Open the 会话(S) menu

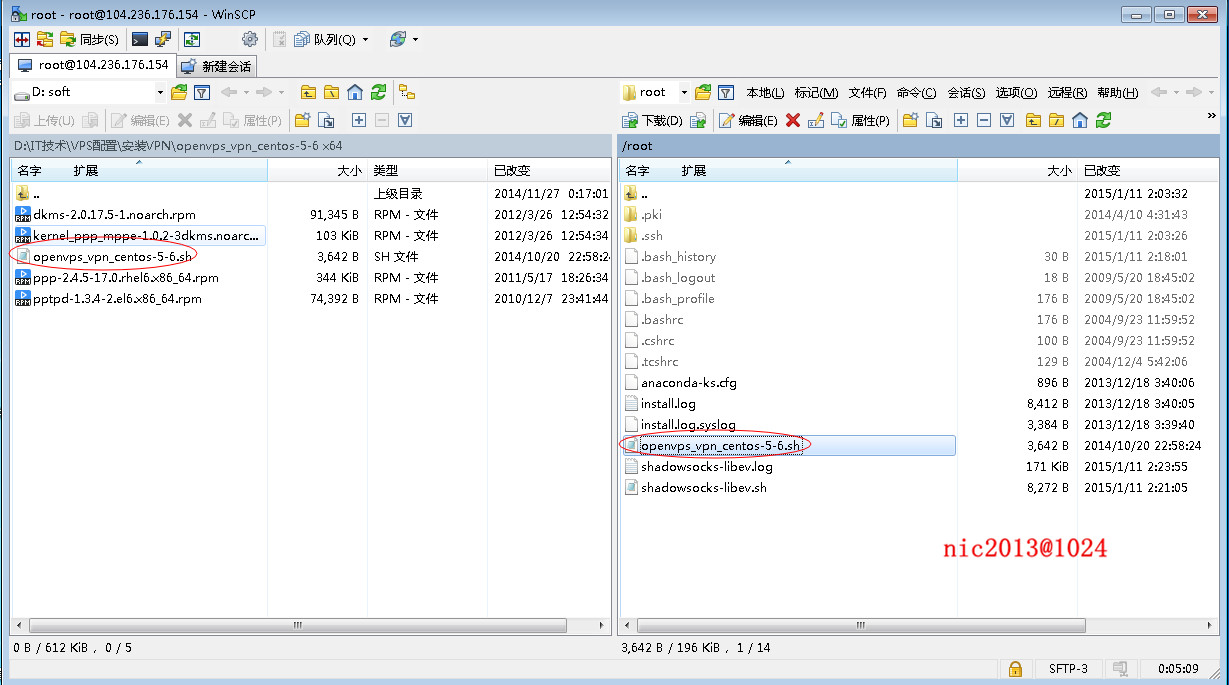point(966,93)
